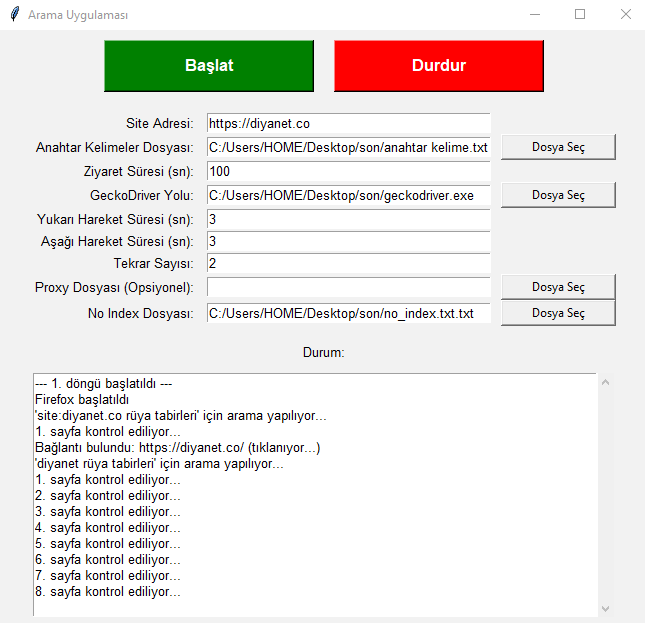
Task: Browse for a file for GeckoDriver Yolu
Action: (558, 195)
